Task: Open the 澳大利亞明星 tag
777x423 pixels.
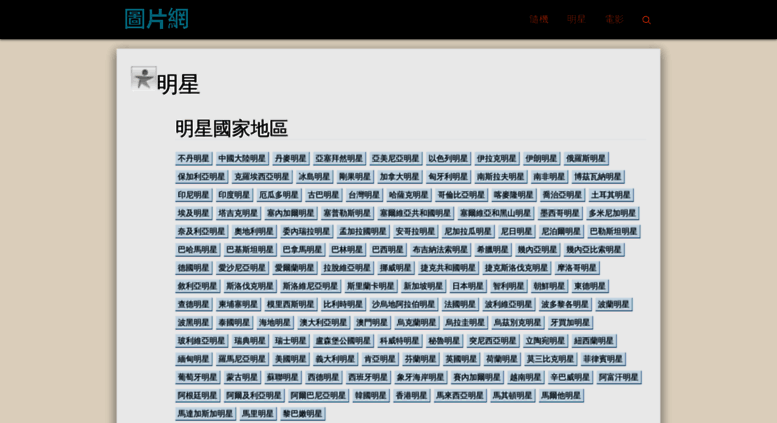Action: point(324,323)
